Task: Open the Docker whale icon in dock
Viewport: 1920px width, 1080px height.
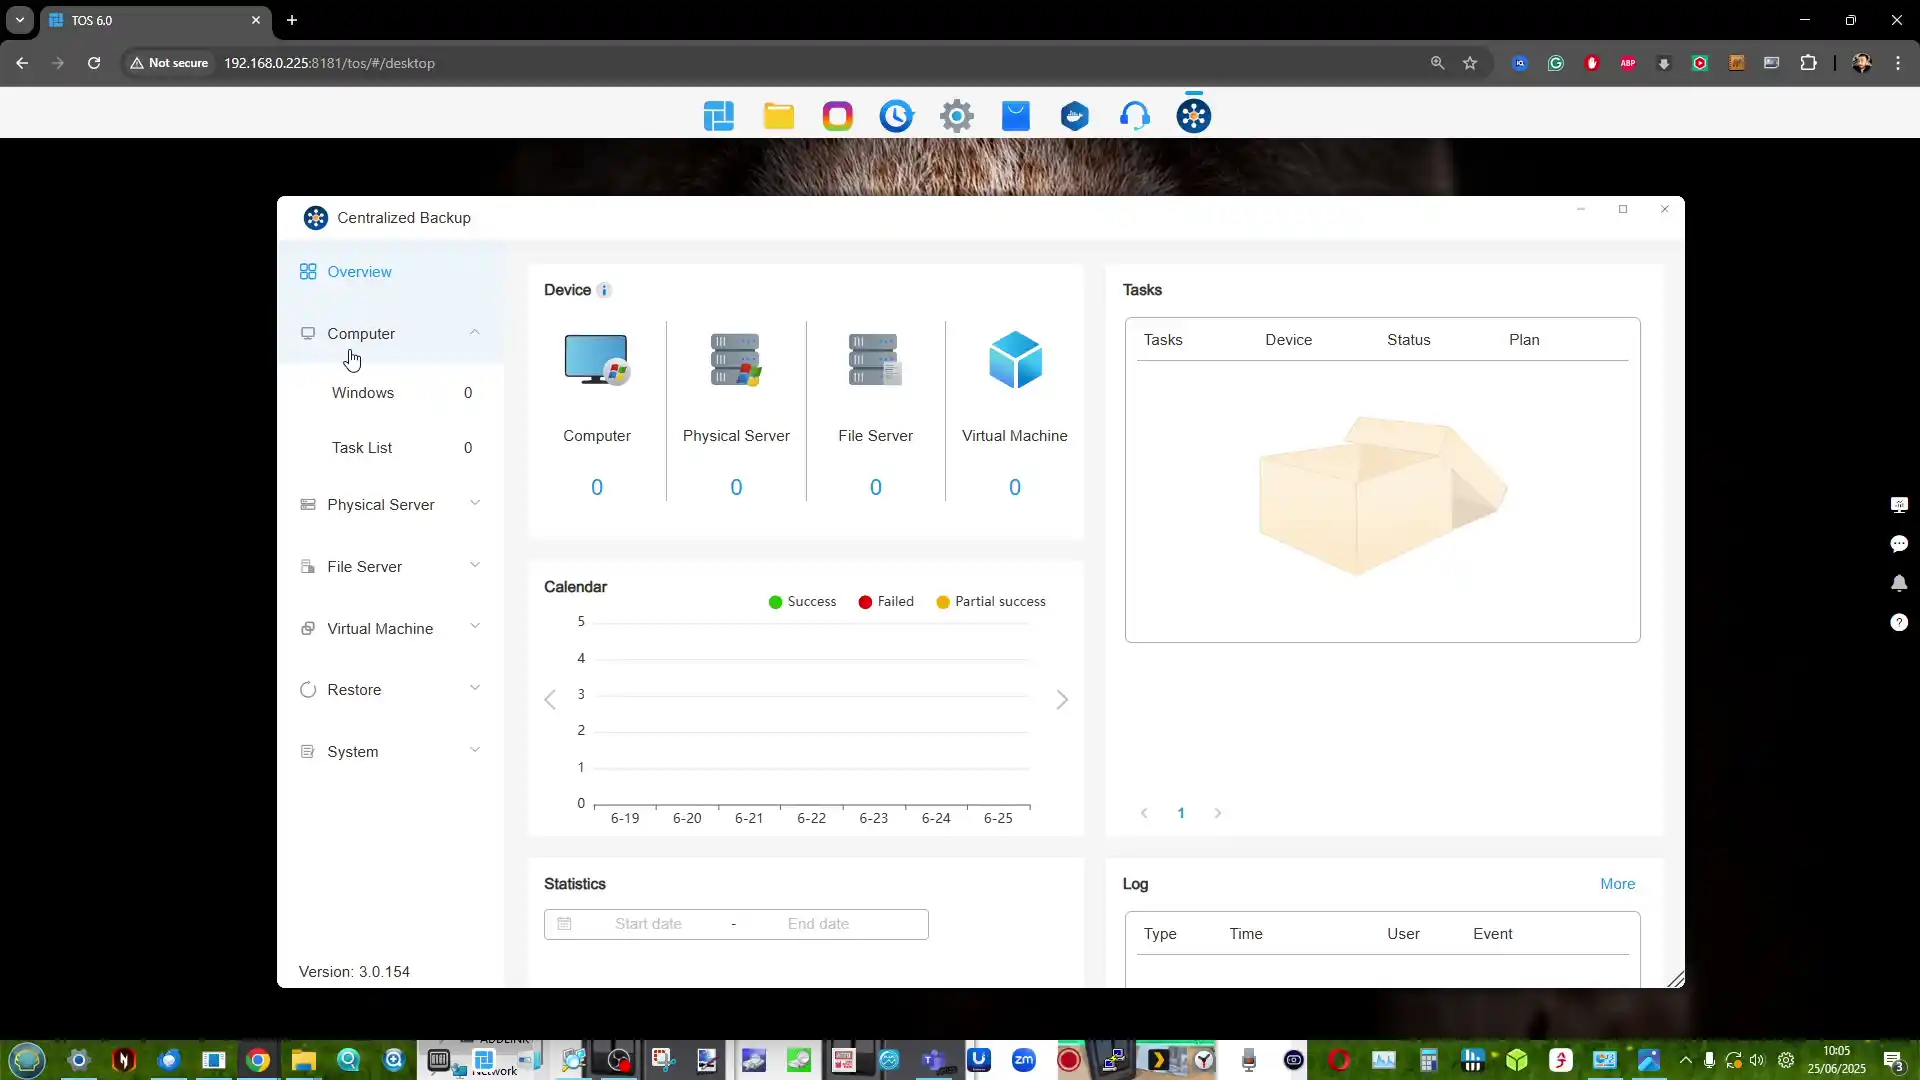Action: click(1074, 116)
